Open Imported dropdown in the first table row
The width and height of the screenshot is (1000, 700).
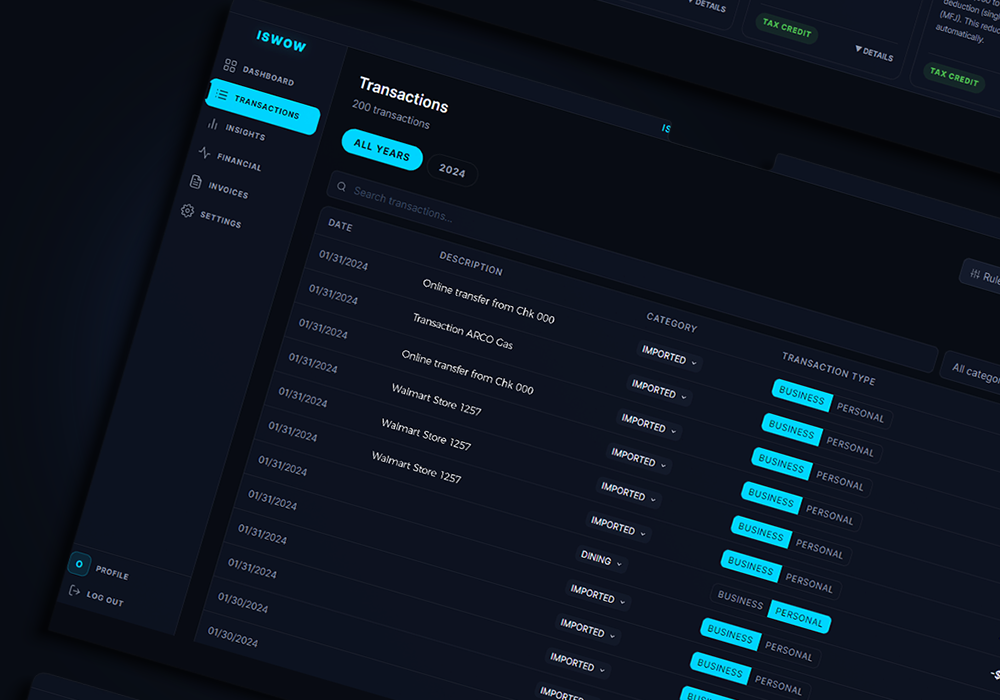tap(670, 354)
